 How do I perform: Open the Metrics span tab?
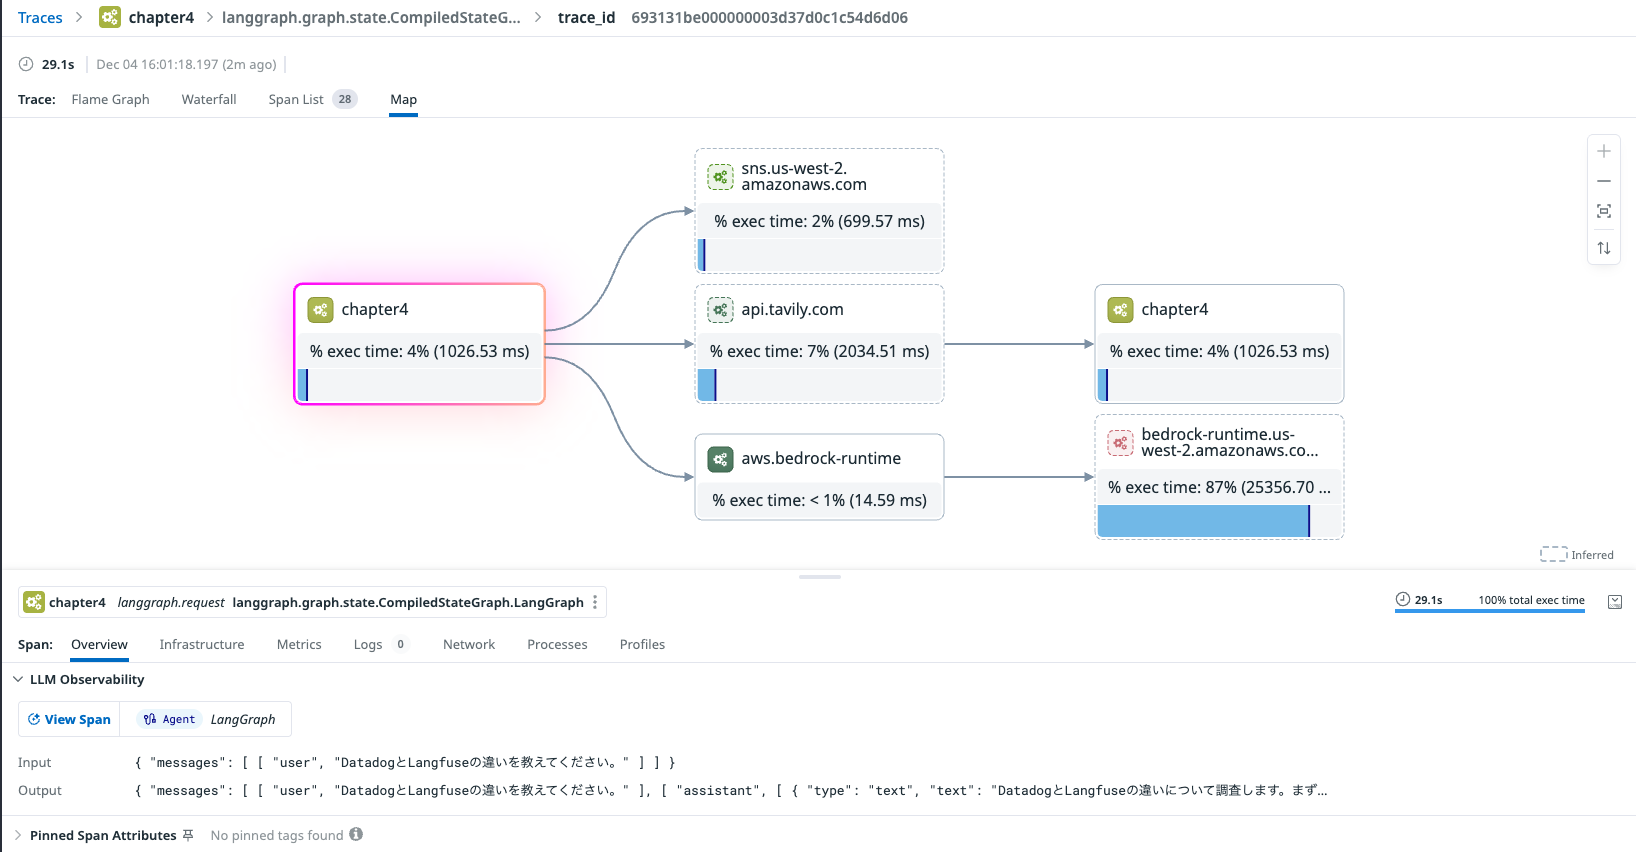[x=299, y=644]
